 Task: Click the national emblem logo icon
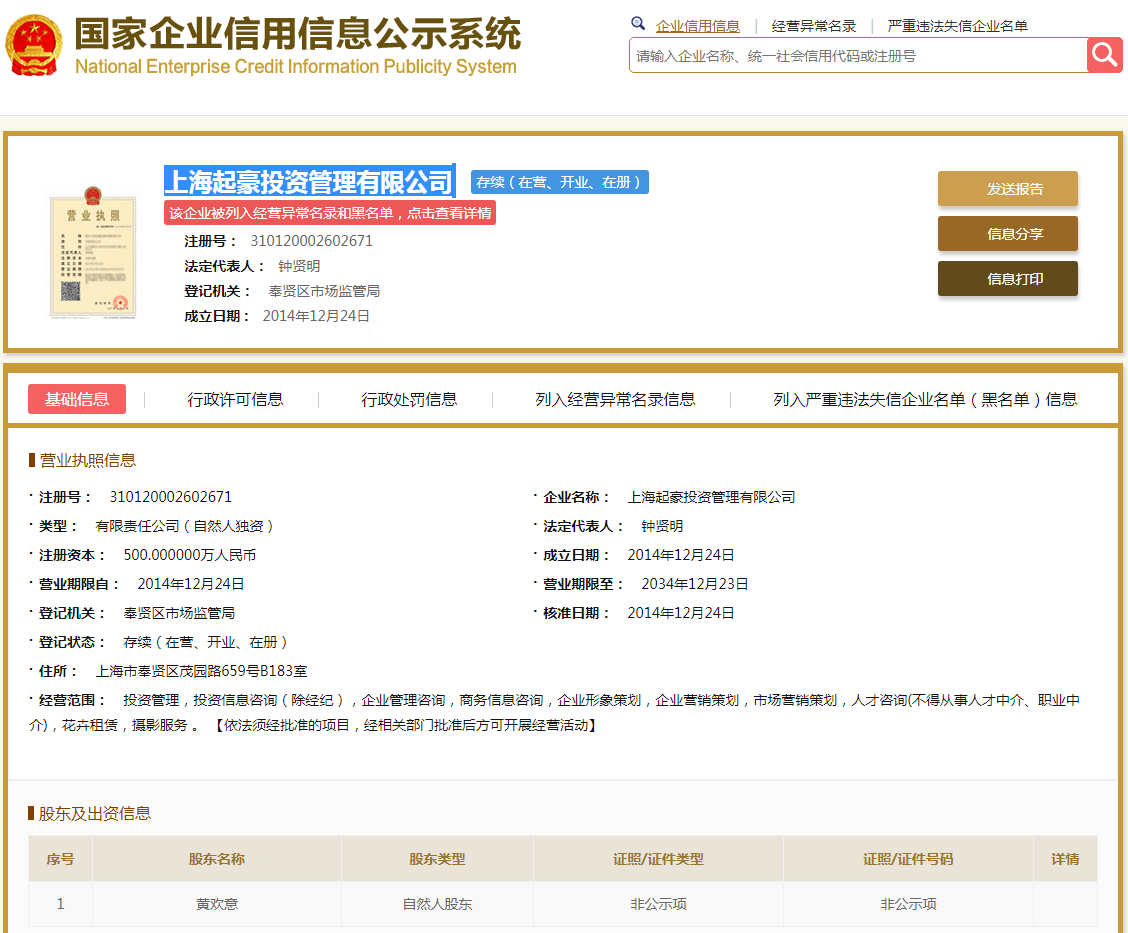(33, 43)
